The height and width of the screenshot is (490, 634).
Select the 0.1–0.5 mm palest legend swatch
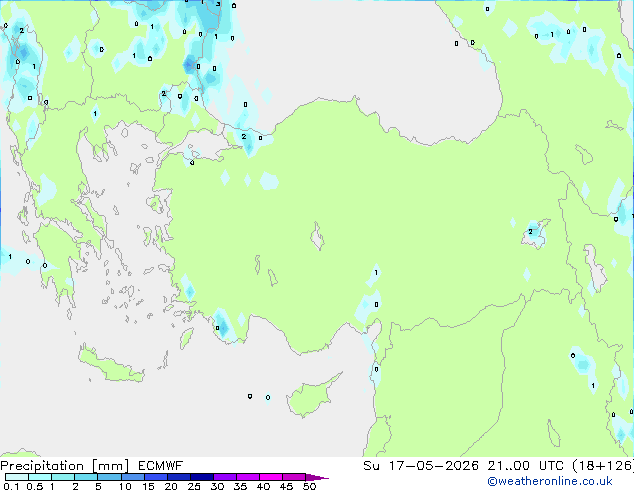point(17,477)
